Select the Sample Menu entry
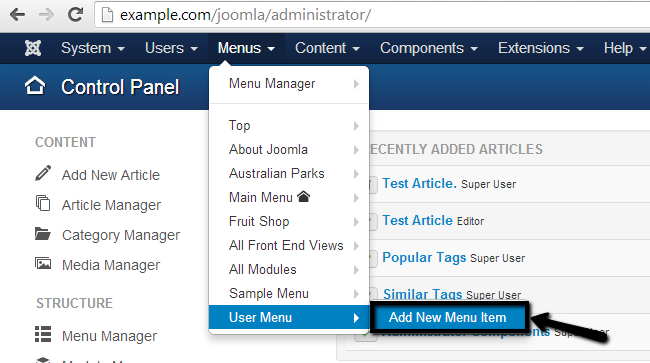This screenshot has height=363, width=650. pyautogui.click(x=289, y=294)
